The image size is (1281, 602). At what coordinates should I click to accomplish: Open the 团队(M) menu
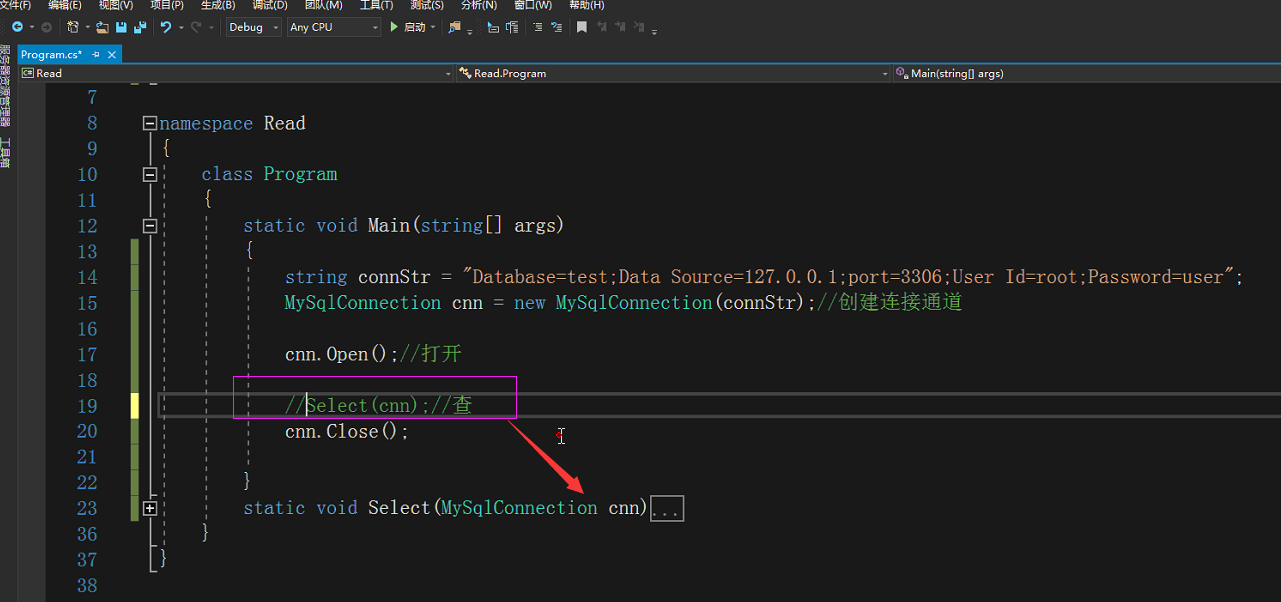tap(324, 5)
